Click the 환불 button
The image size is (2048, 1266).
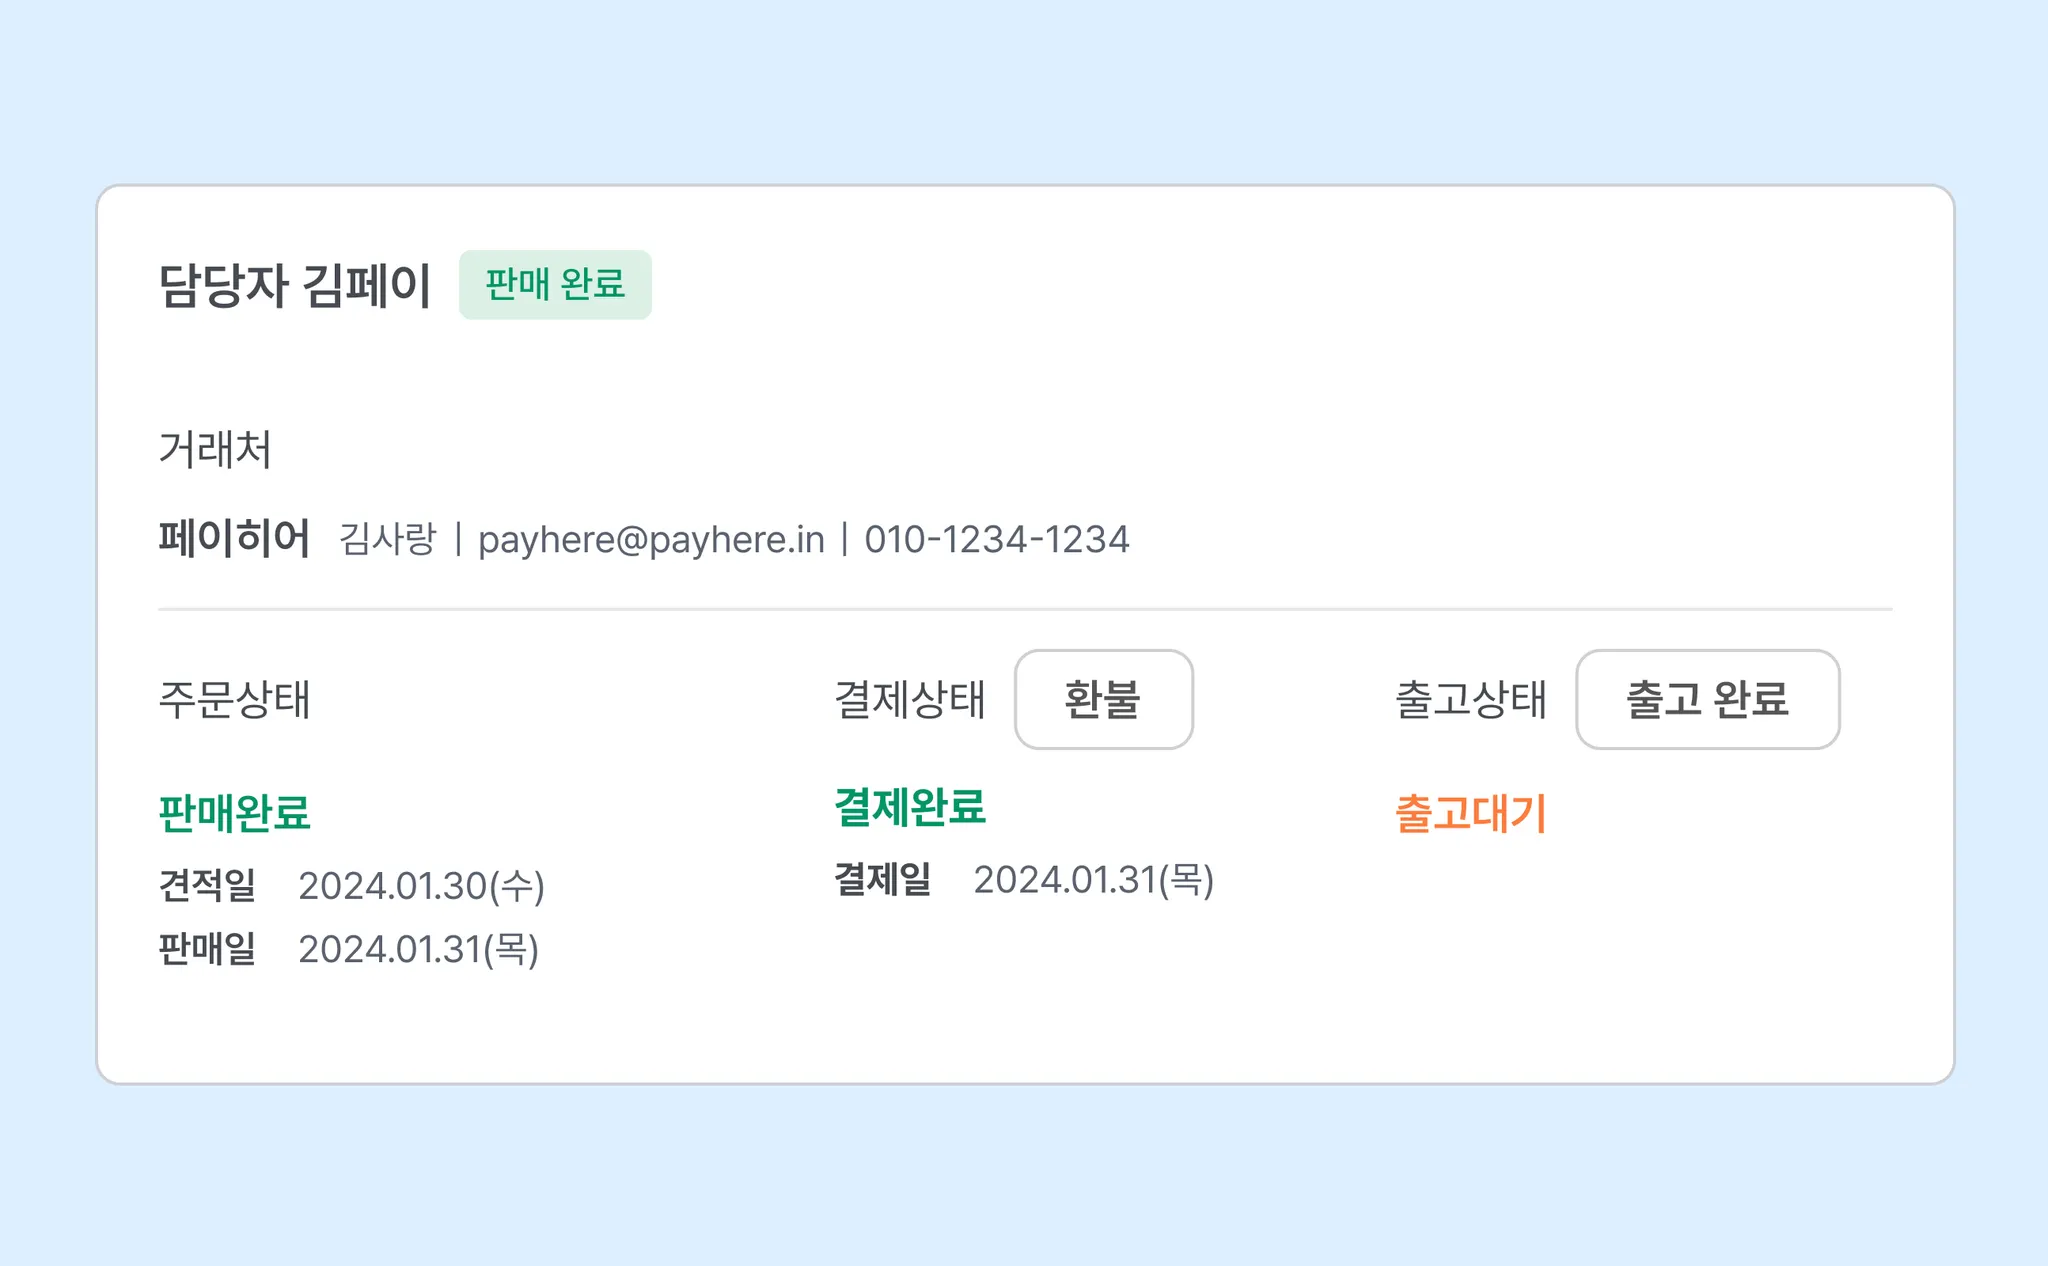[x=1103, y=699]
